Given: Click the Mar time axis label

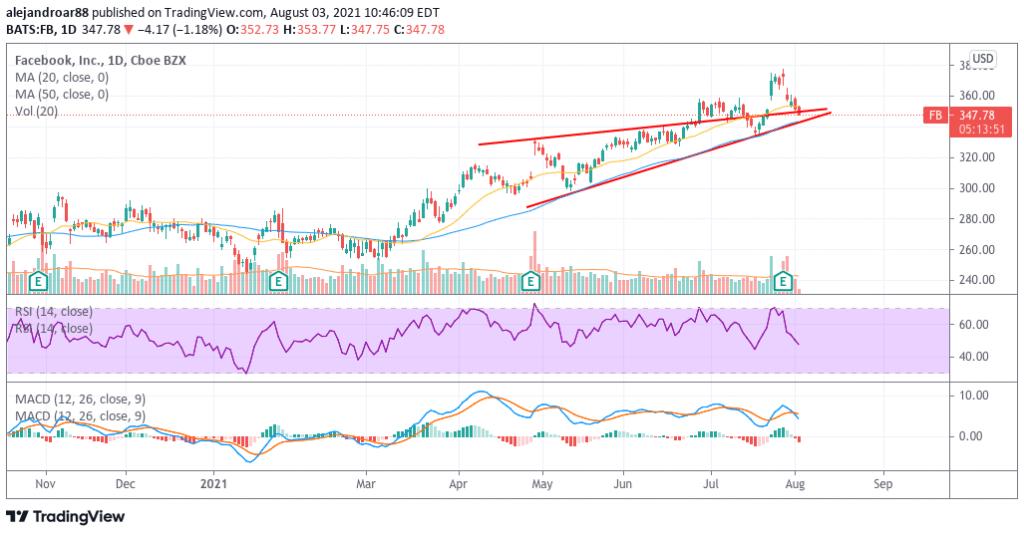Looking at the screenshot, I should [366, 484].
